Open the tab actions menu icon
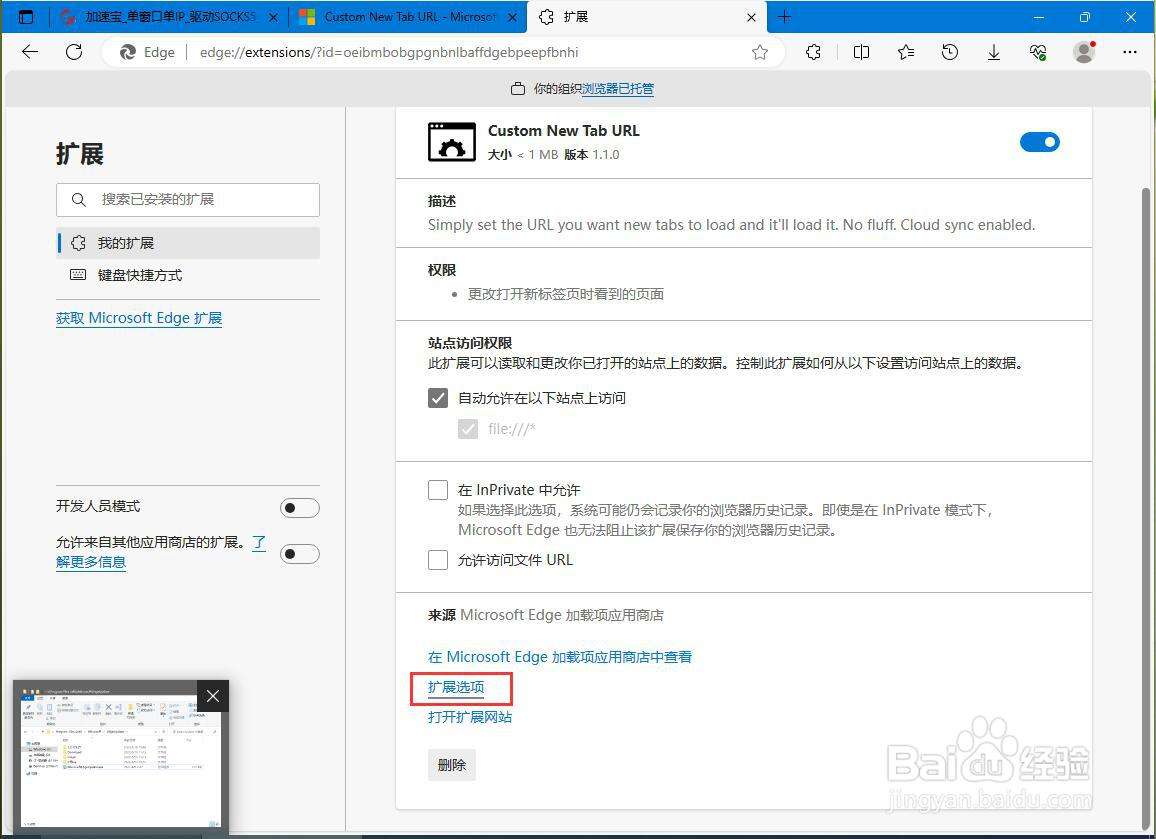This screenshot has width=1156, height=839. pyautogui.click(x=24, y=16)
